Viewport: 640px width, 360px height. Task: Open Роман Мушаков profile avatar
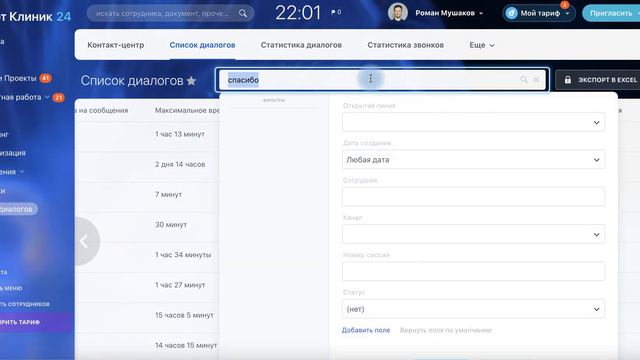[398, 13]
